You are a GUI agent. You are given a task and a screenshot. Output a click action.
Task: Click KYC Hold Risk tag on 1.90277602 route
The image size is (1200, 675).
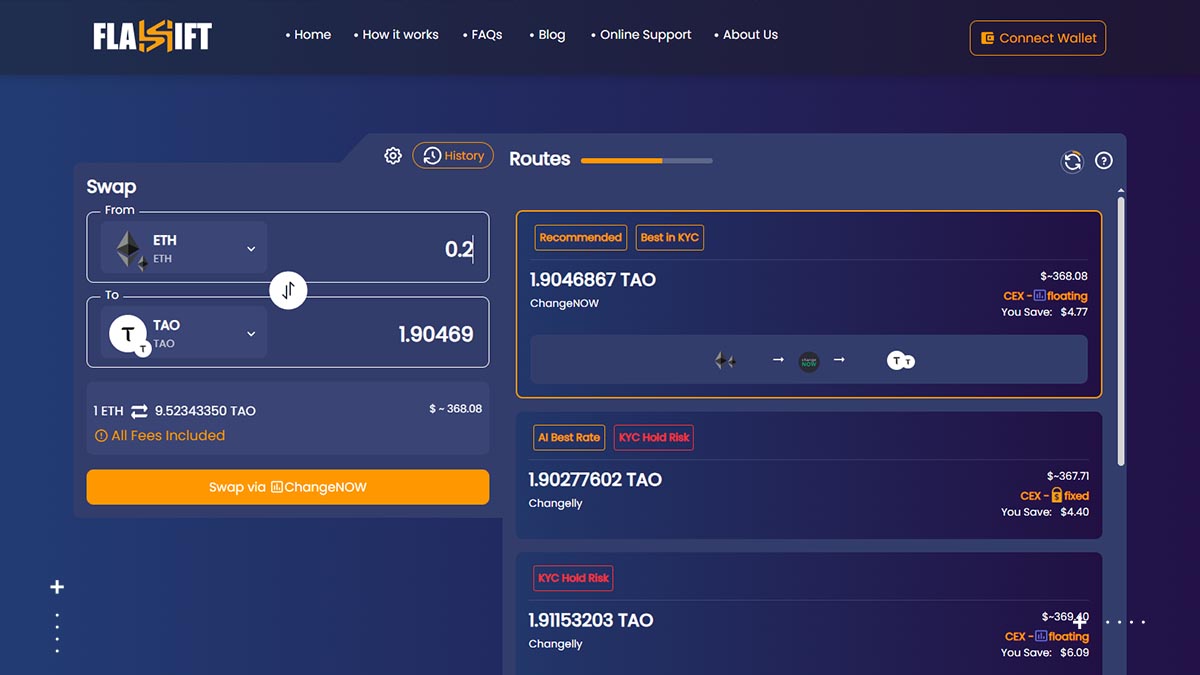[x=654, y=437]
